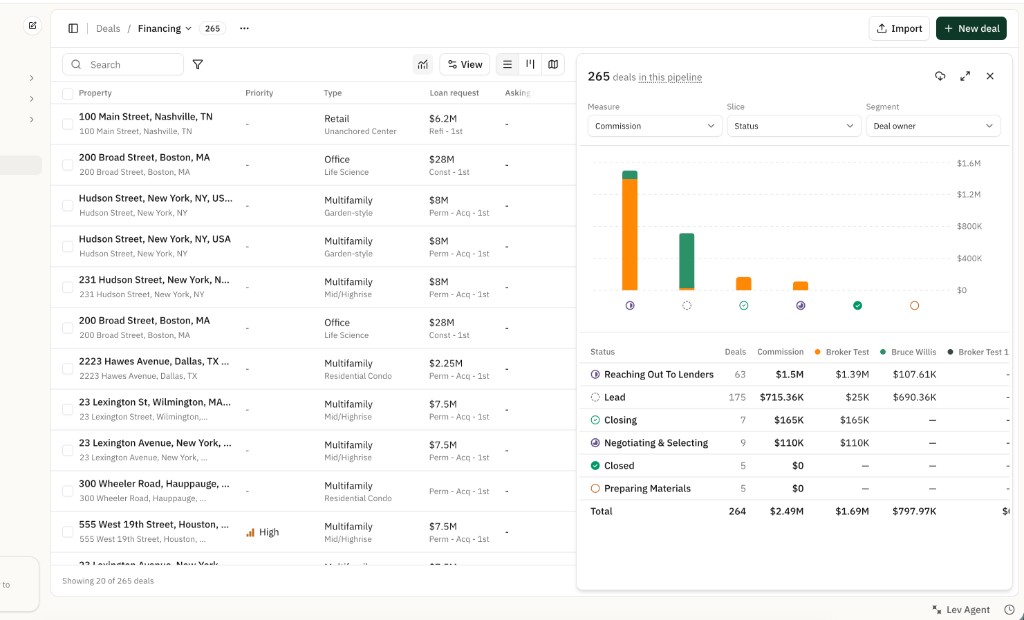Open the View options dropdown
This screenshot has width=1024, height=620.
point(465,64)
